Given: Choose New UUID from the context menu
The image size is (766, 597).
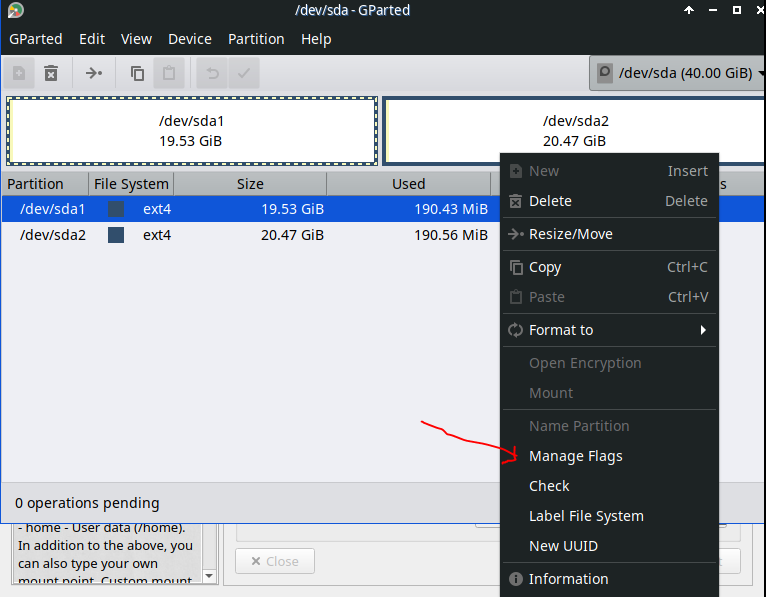Looking at the screenshot, I should pos(609,546).
